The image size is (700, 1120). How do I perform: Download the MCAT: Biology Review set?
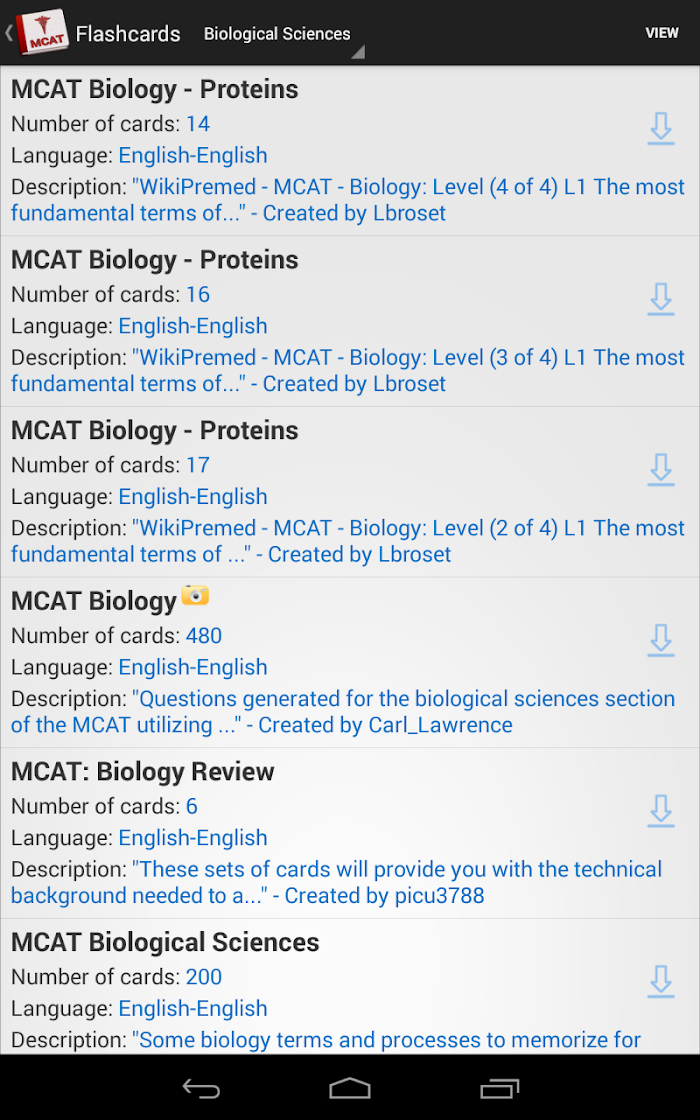click(x=661, y=812)
